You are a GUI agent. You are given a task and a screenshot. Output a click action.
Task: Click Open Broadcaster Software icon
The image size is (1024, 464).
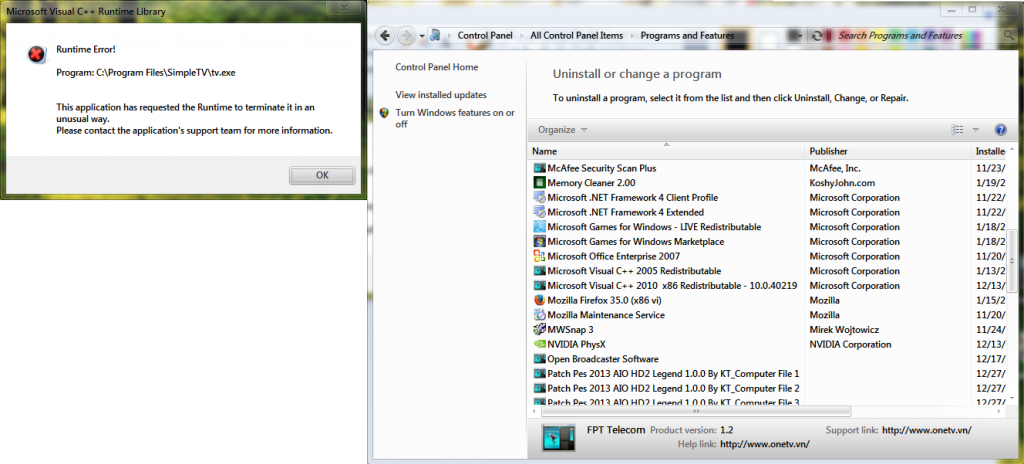(539, 359)
